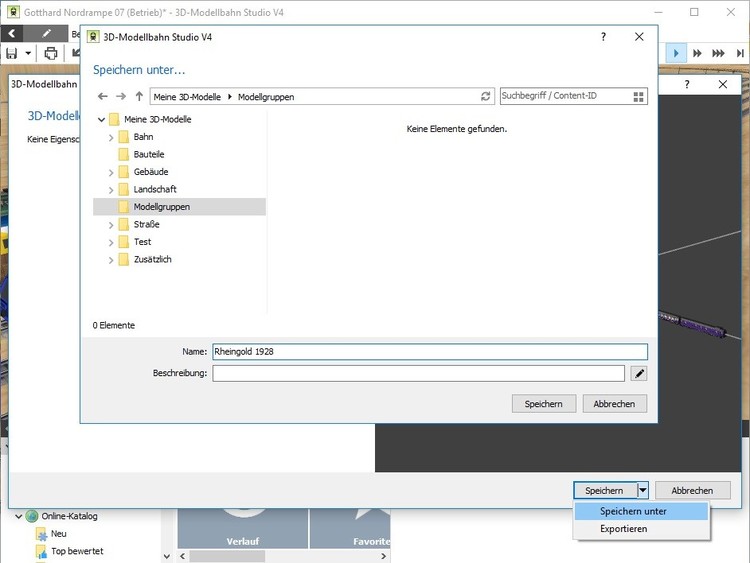Click the horizontal scrollbar thumb in catalog
This screenshot has width=750, height=563.
tap(227, 556)
